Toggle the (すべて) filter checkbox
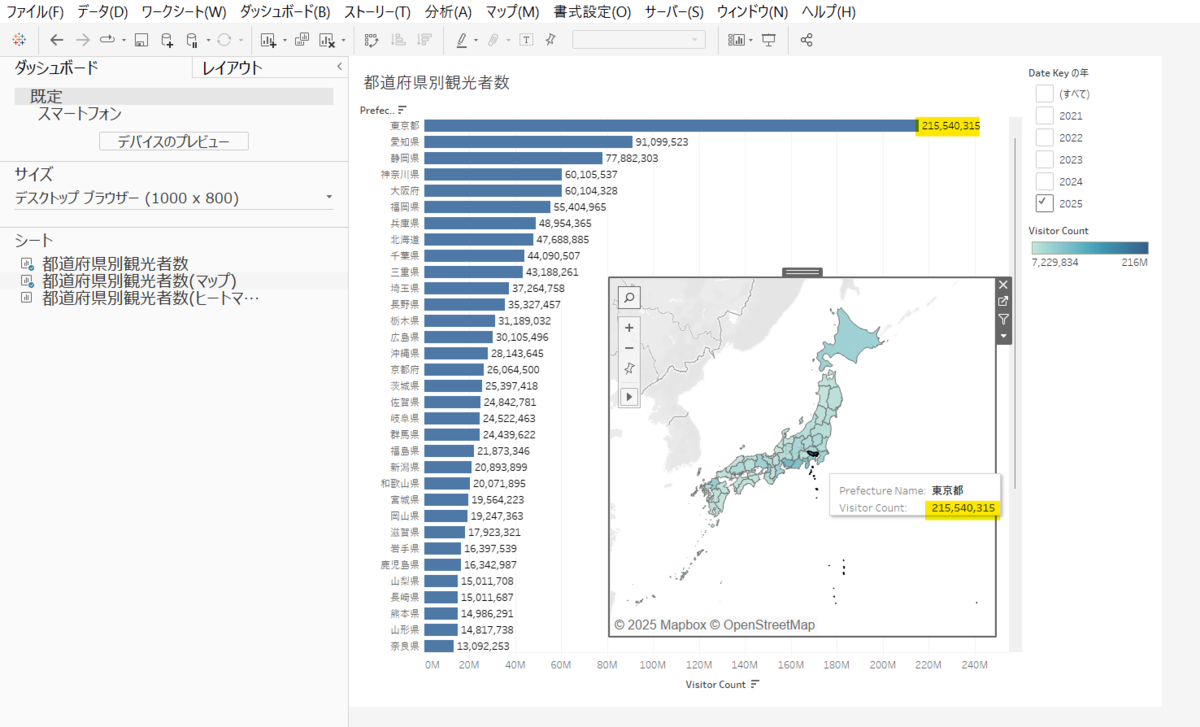1200x727 pixels. [1044, 93]
